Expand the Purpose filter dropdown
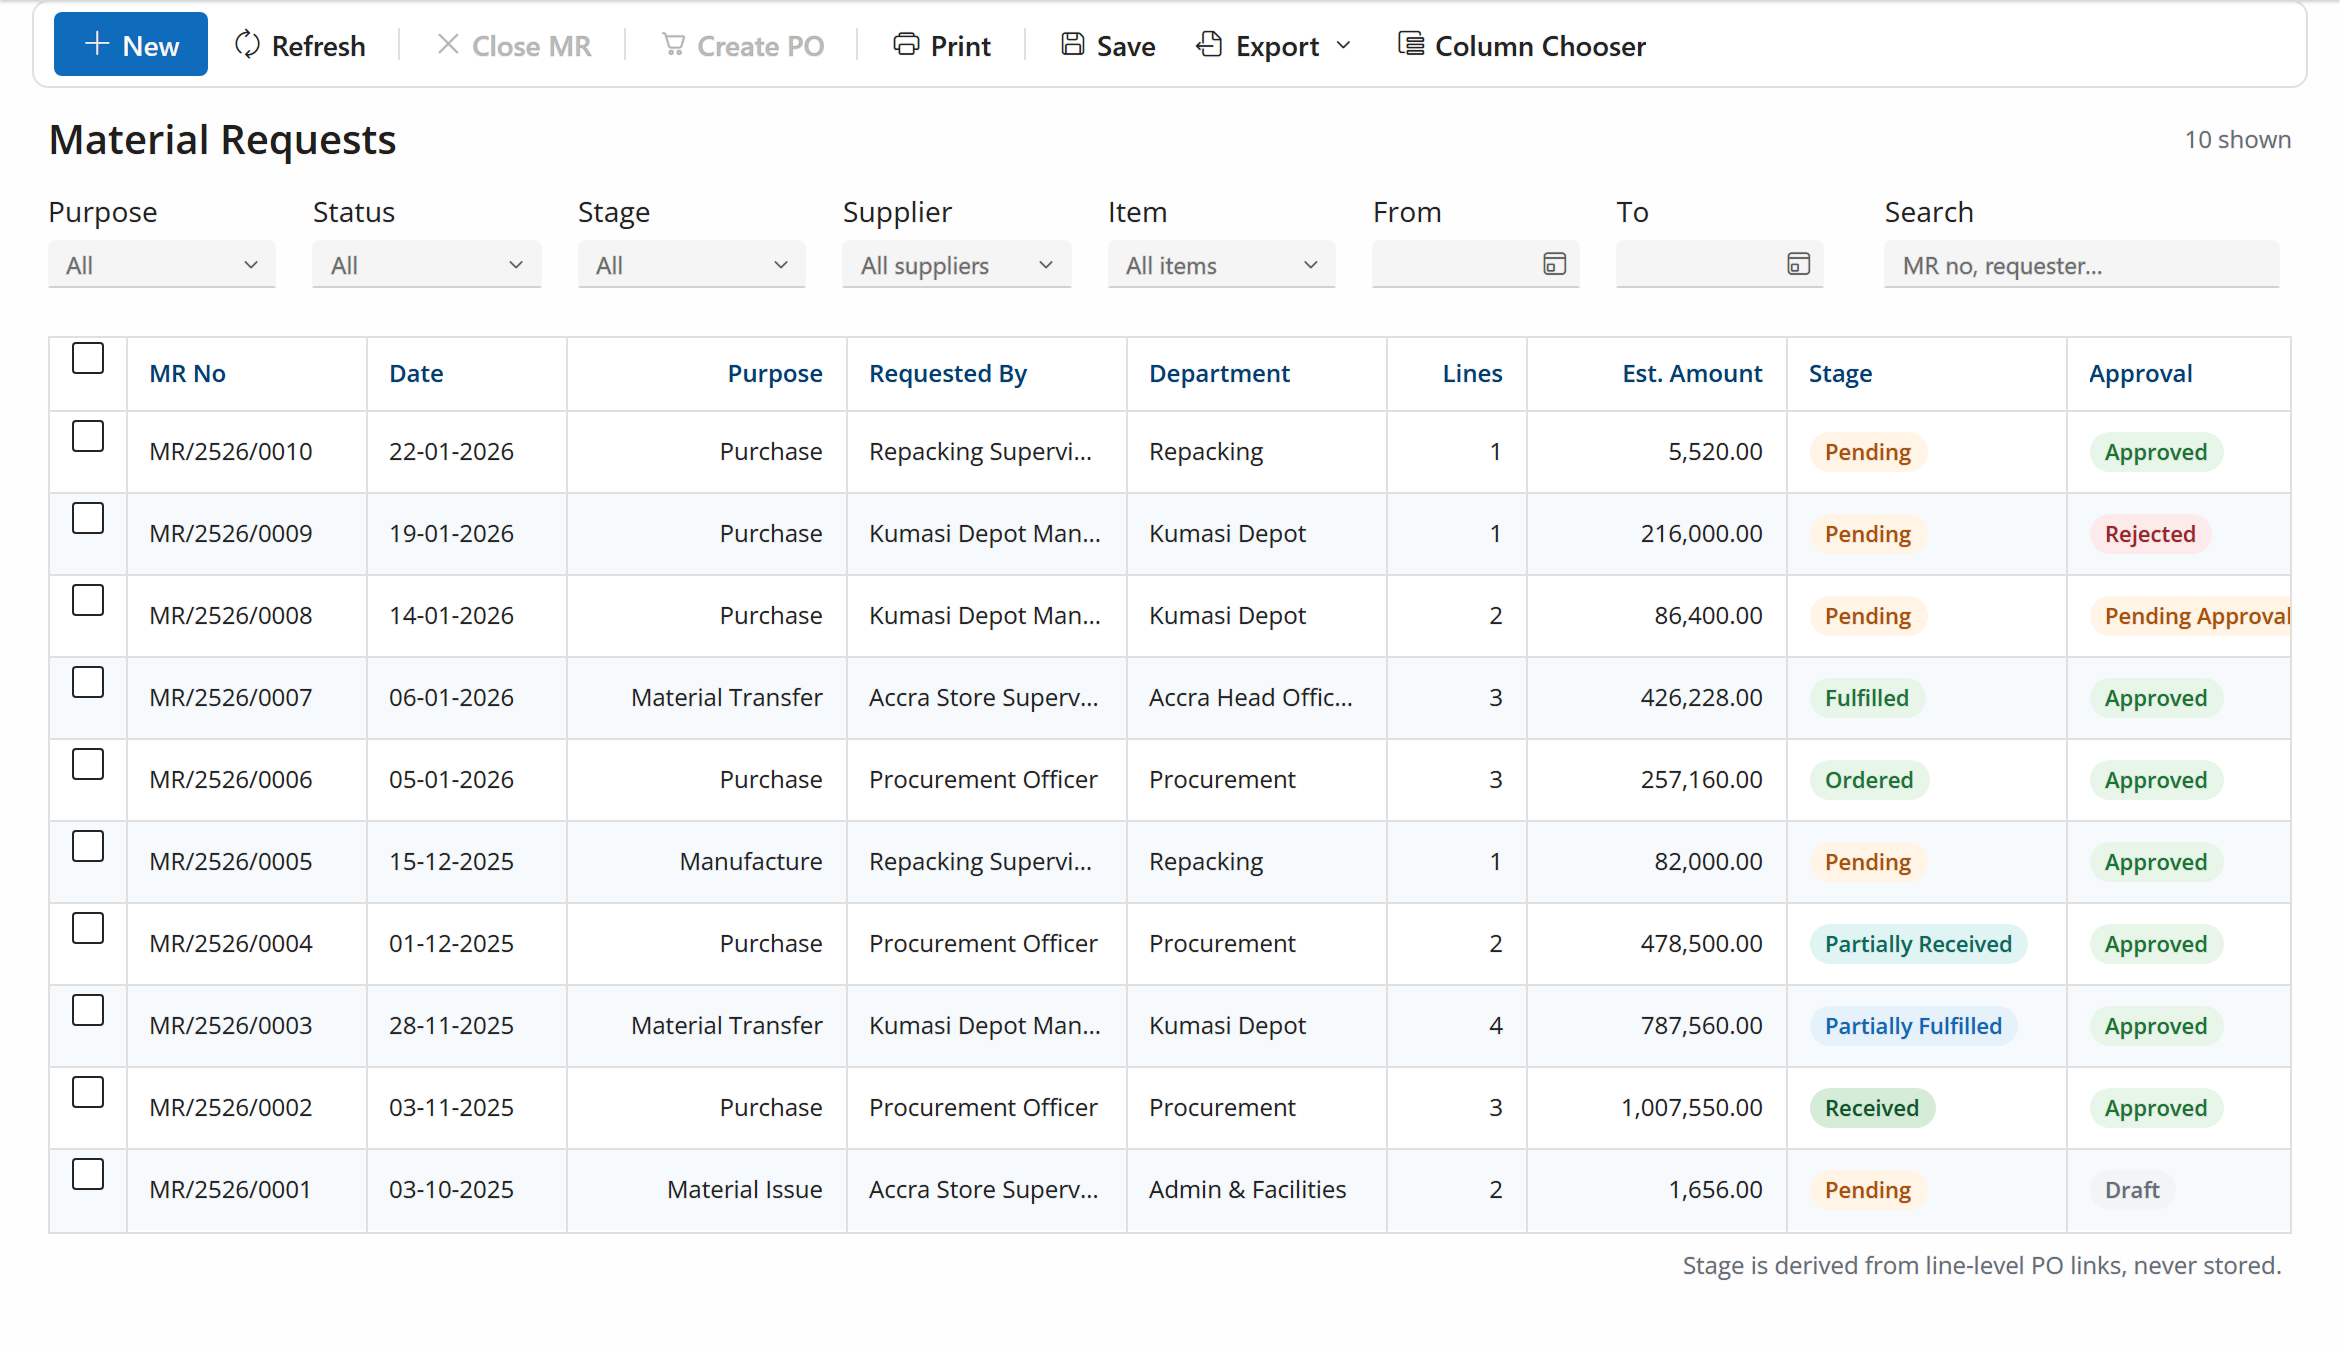Screen dimensions: 2340x1350 [162, 264]
